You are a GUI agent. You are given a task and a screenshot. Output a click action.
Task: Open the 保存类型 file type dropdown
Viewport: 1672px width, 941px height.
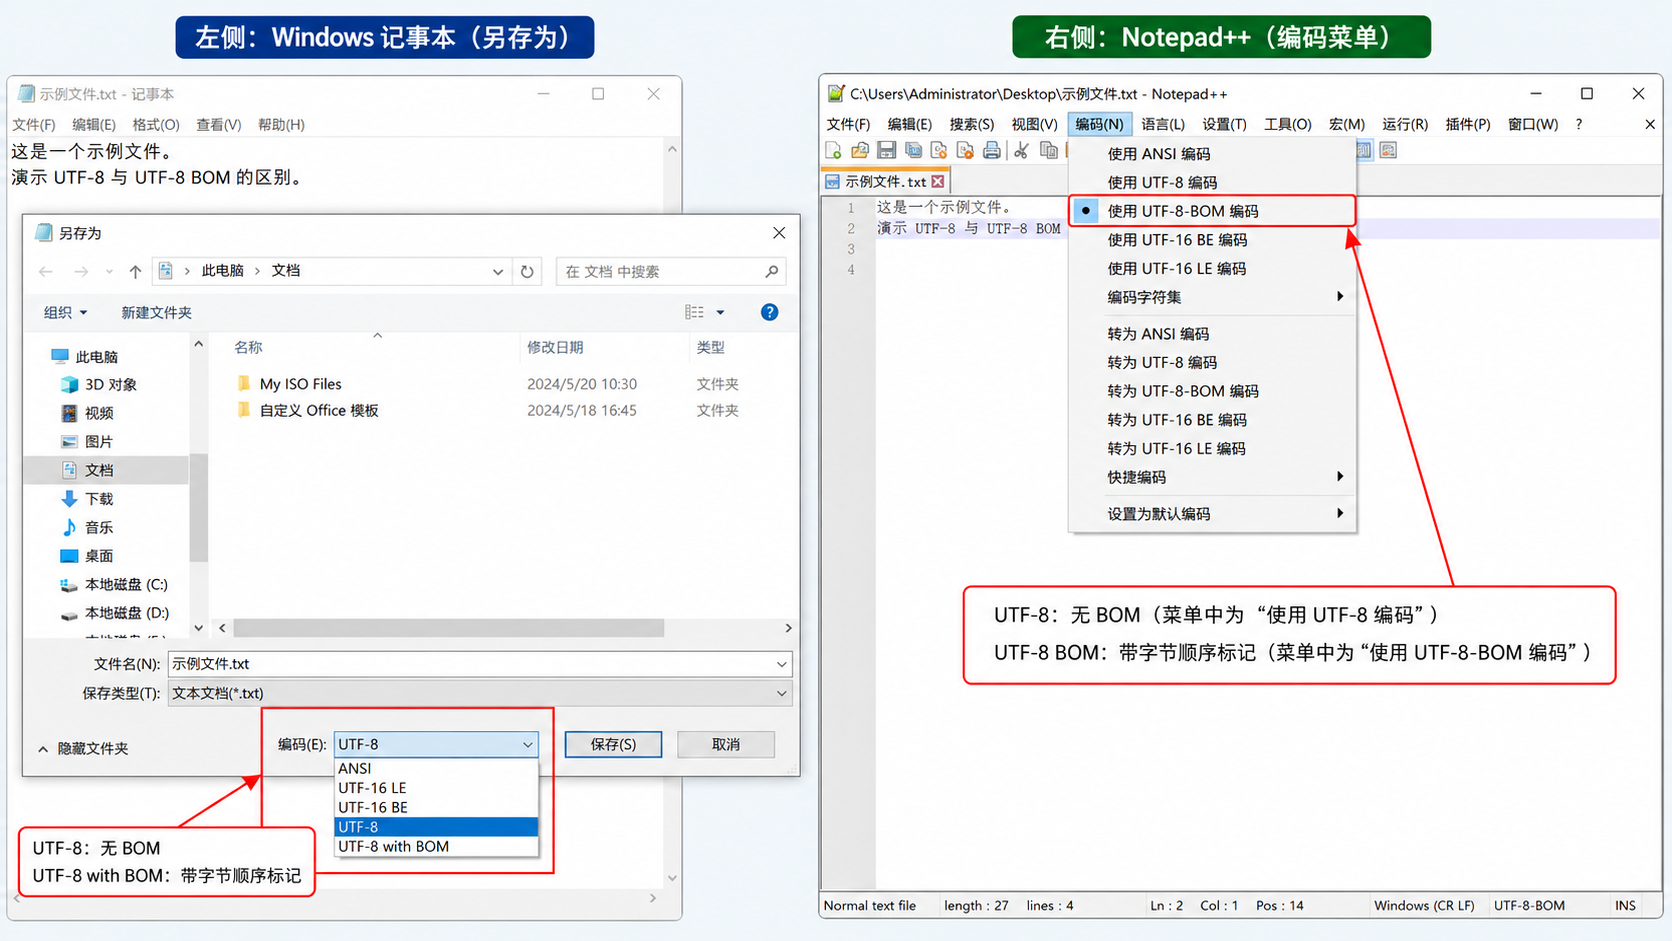point(480,693)
